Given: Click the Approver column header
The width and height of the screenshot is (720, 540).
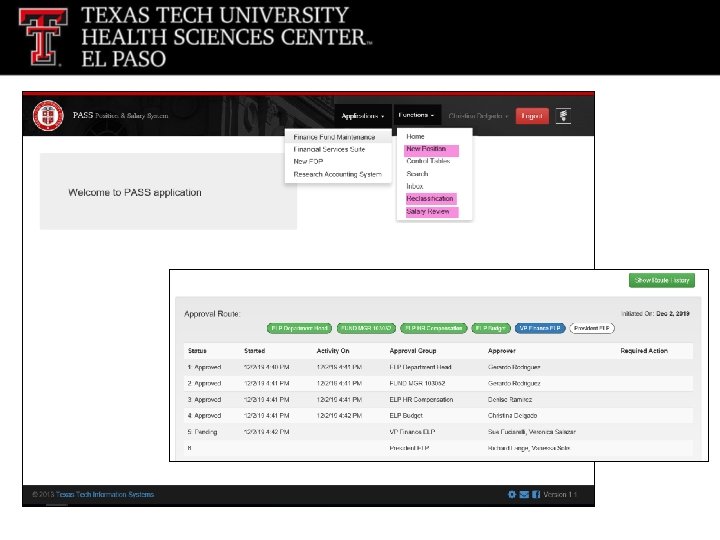Looking at the screenshot, I should 501,351.
